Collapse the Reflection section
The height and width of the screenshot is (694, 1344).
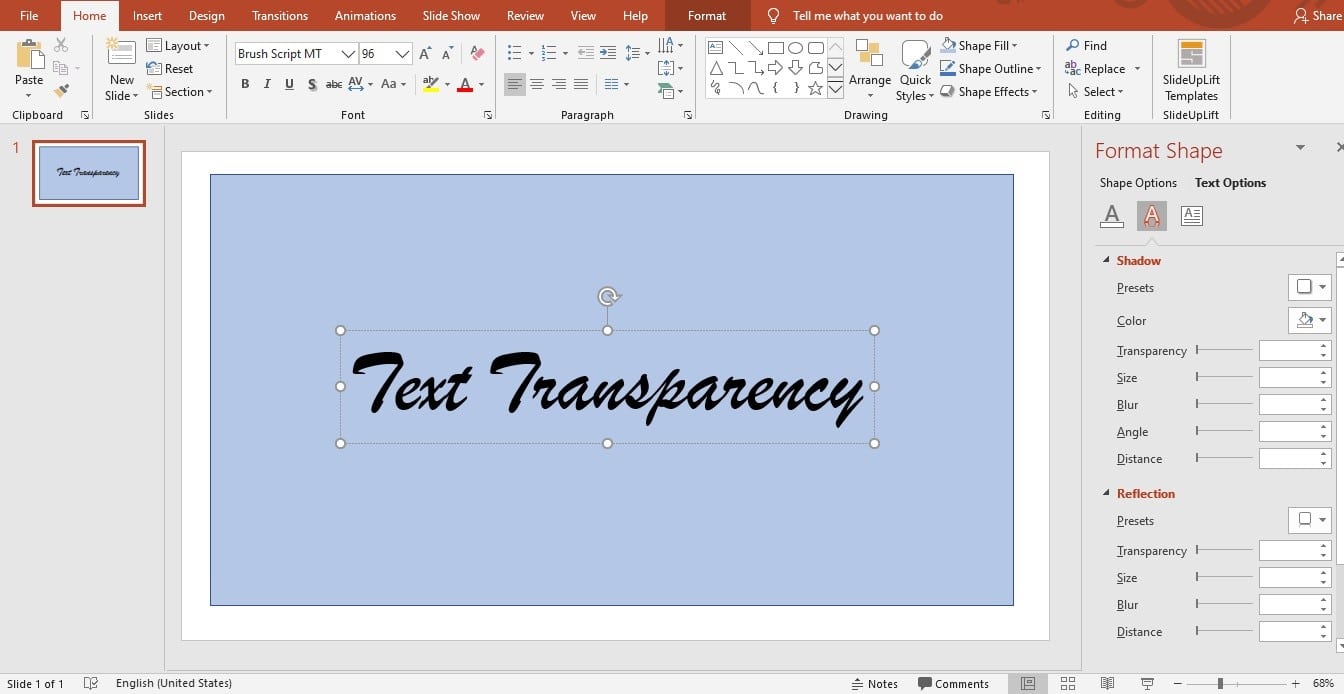1106,494
